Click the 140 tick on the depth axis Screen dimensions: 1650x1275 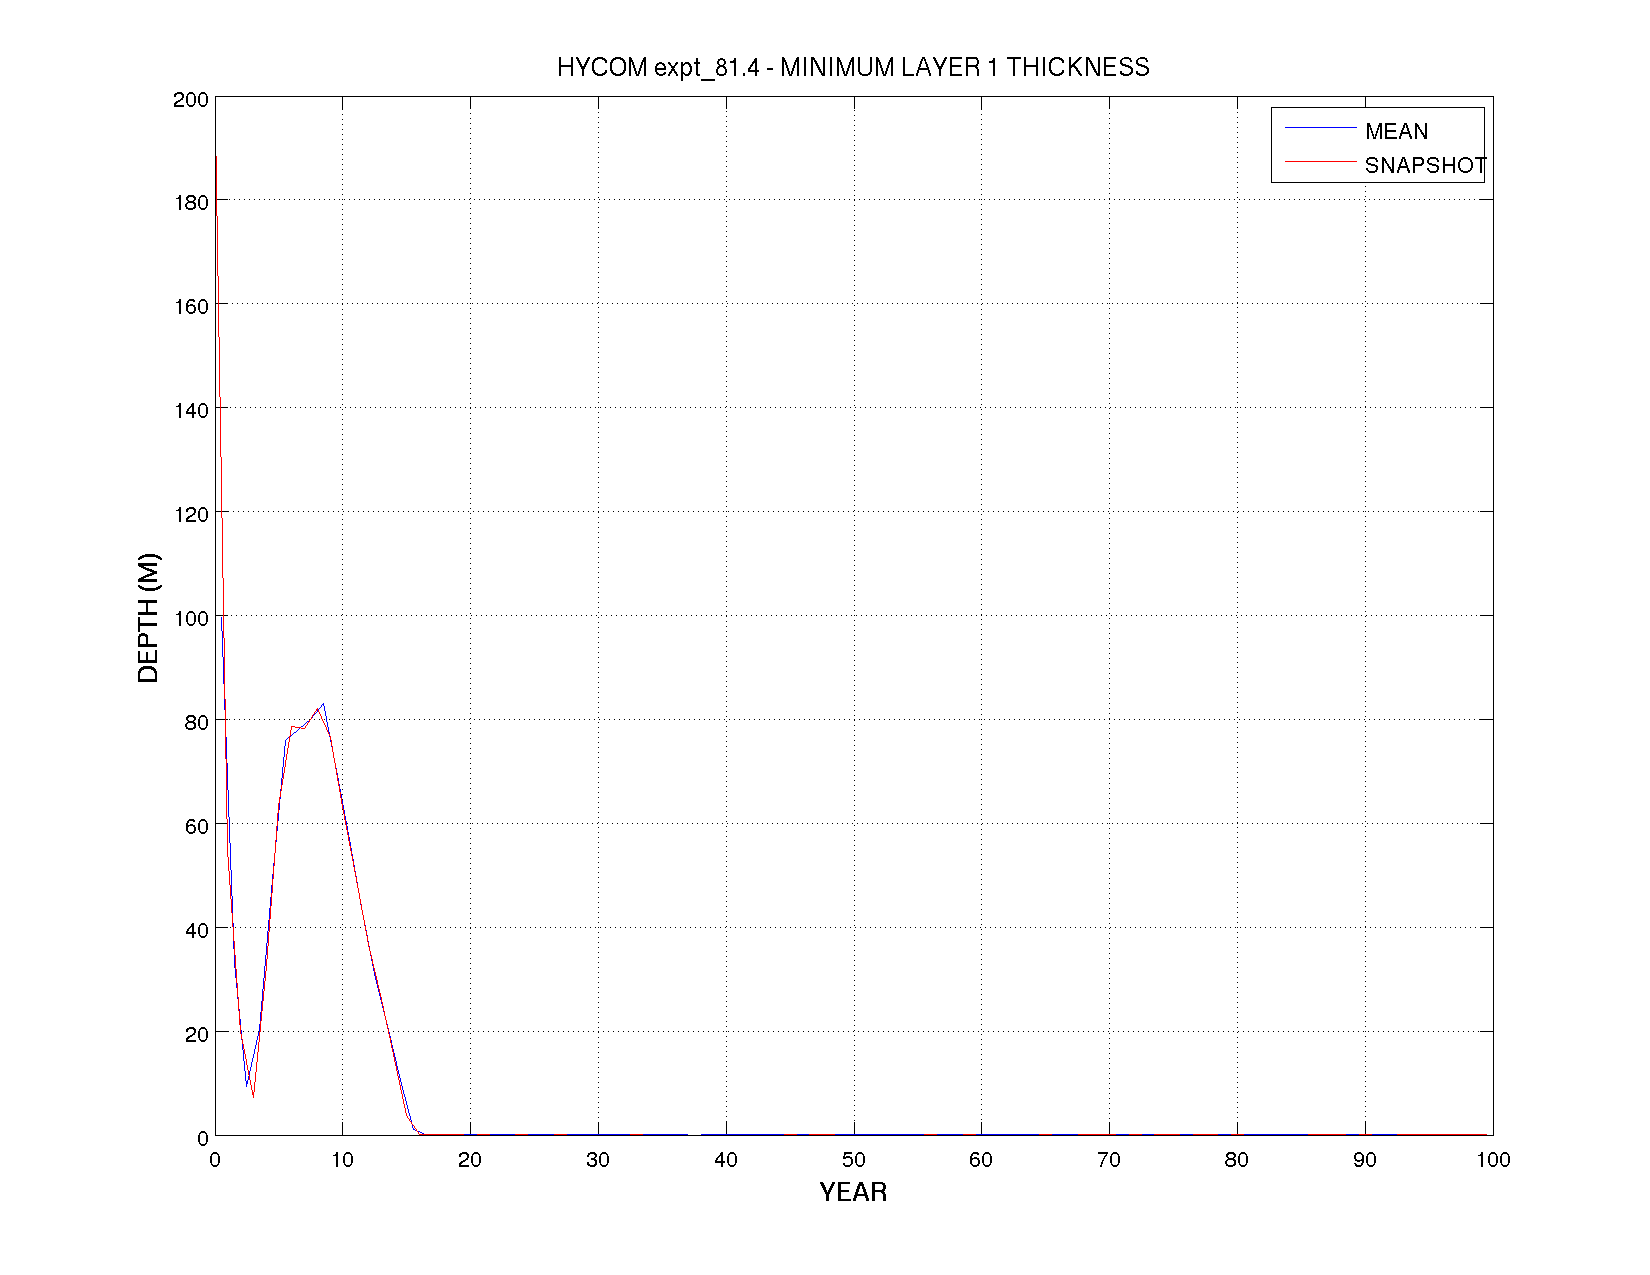tap(191, 410)
